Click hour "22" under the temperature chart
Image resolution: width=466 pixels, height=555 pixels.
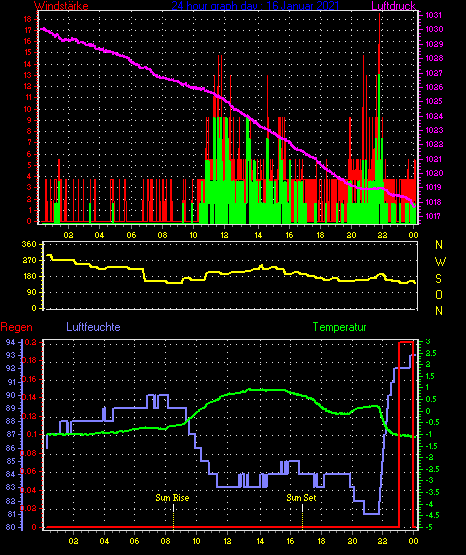click(x=382, y=541)
